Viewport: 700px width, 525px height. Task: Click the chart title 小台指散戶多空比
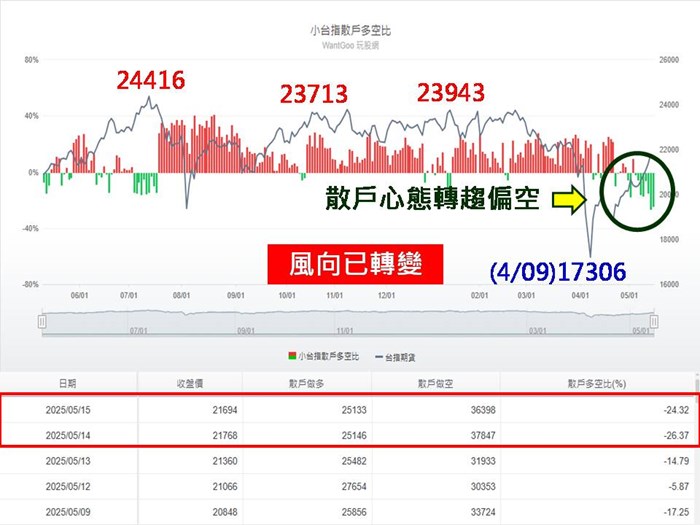350,32
